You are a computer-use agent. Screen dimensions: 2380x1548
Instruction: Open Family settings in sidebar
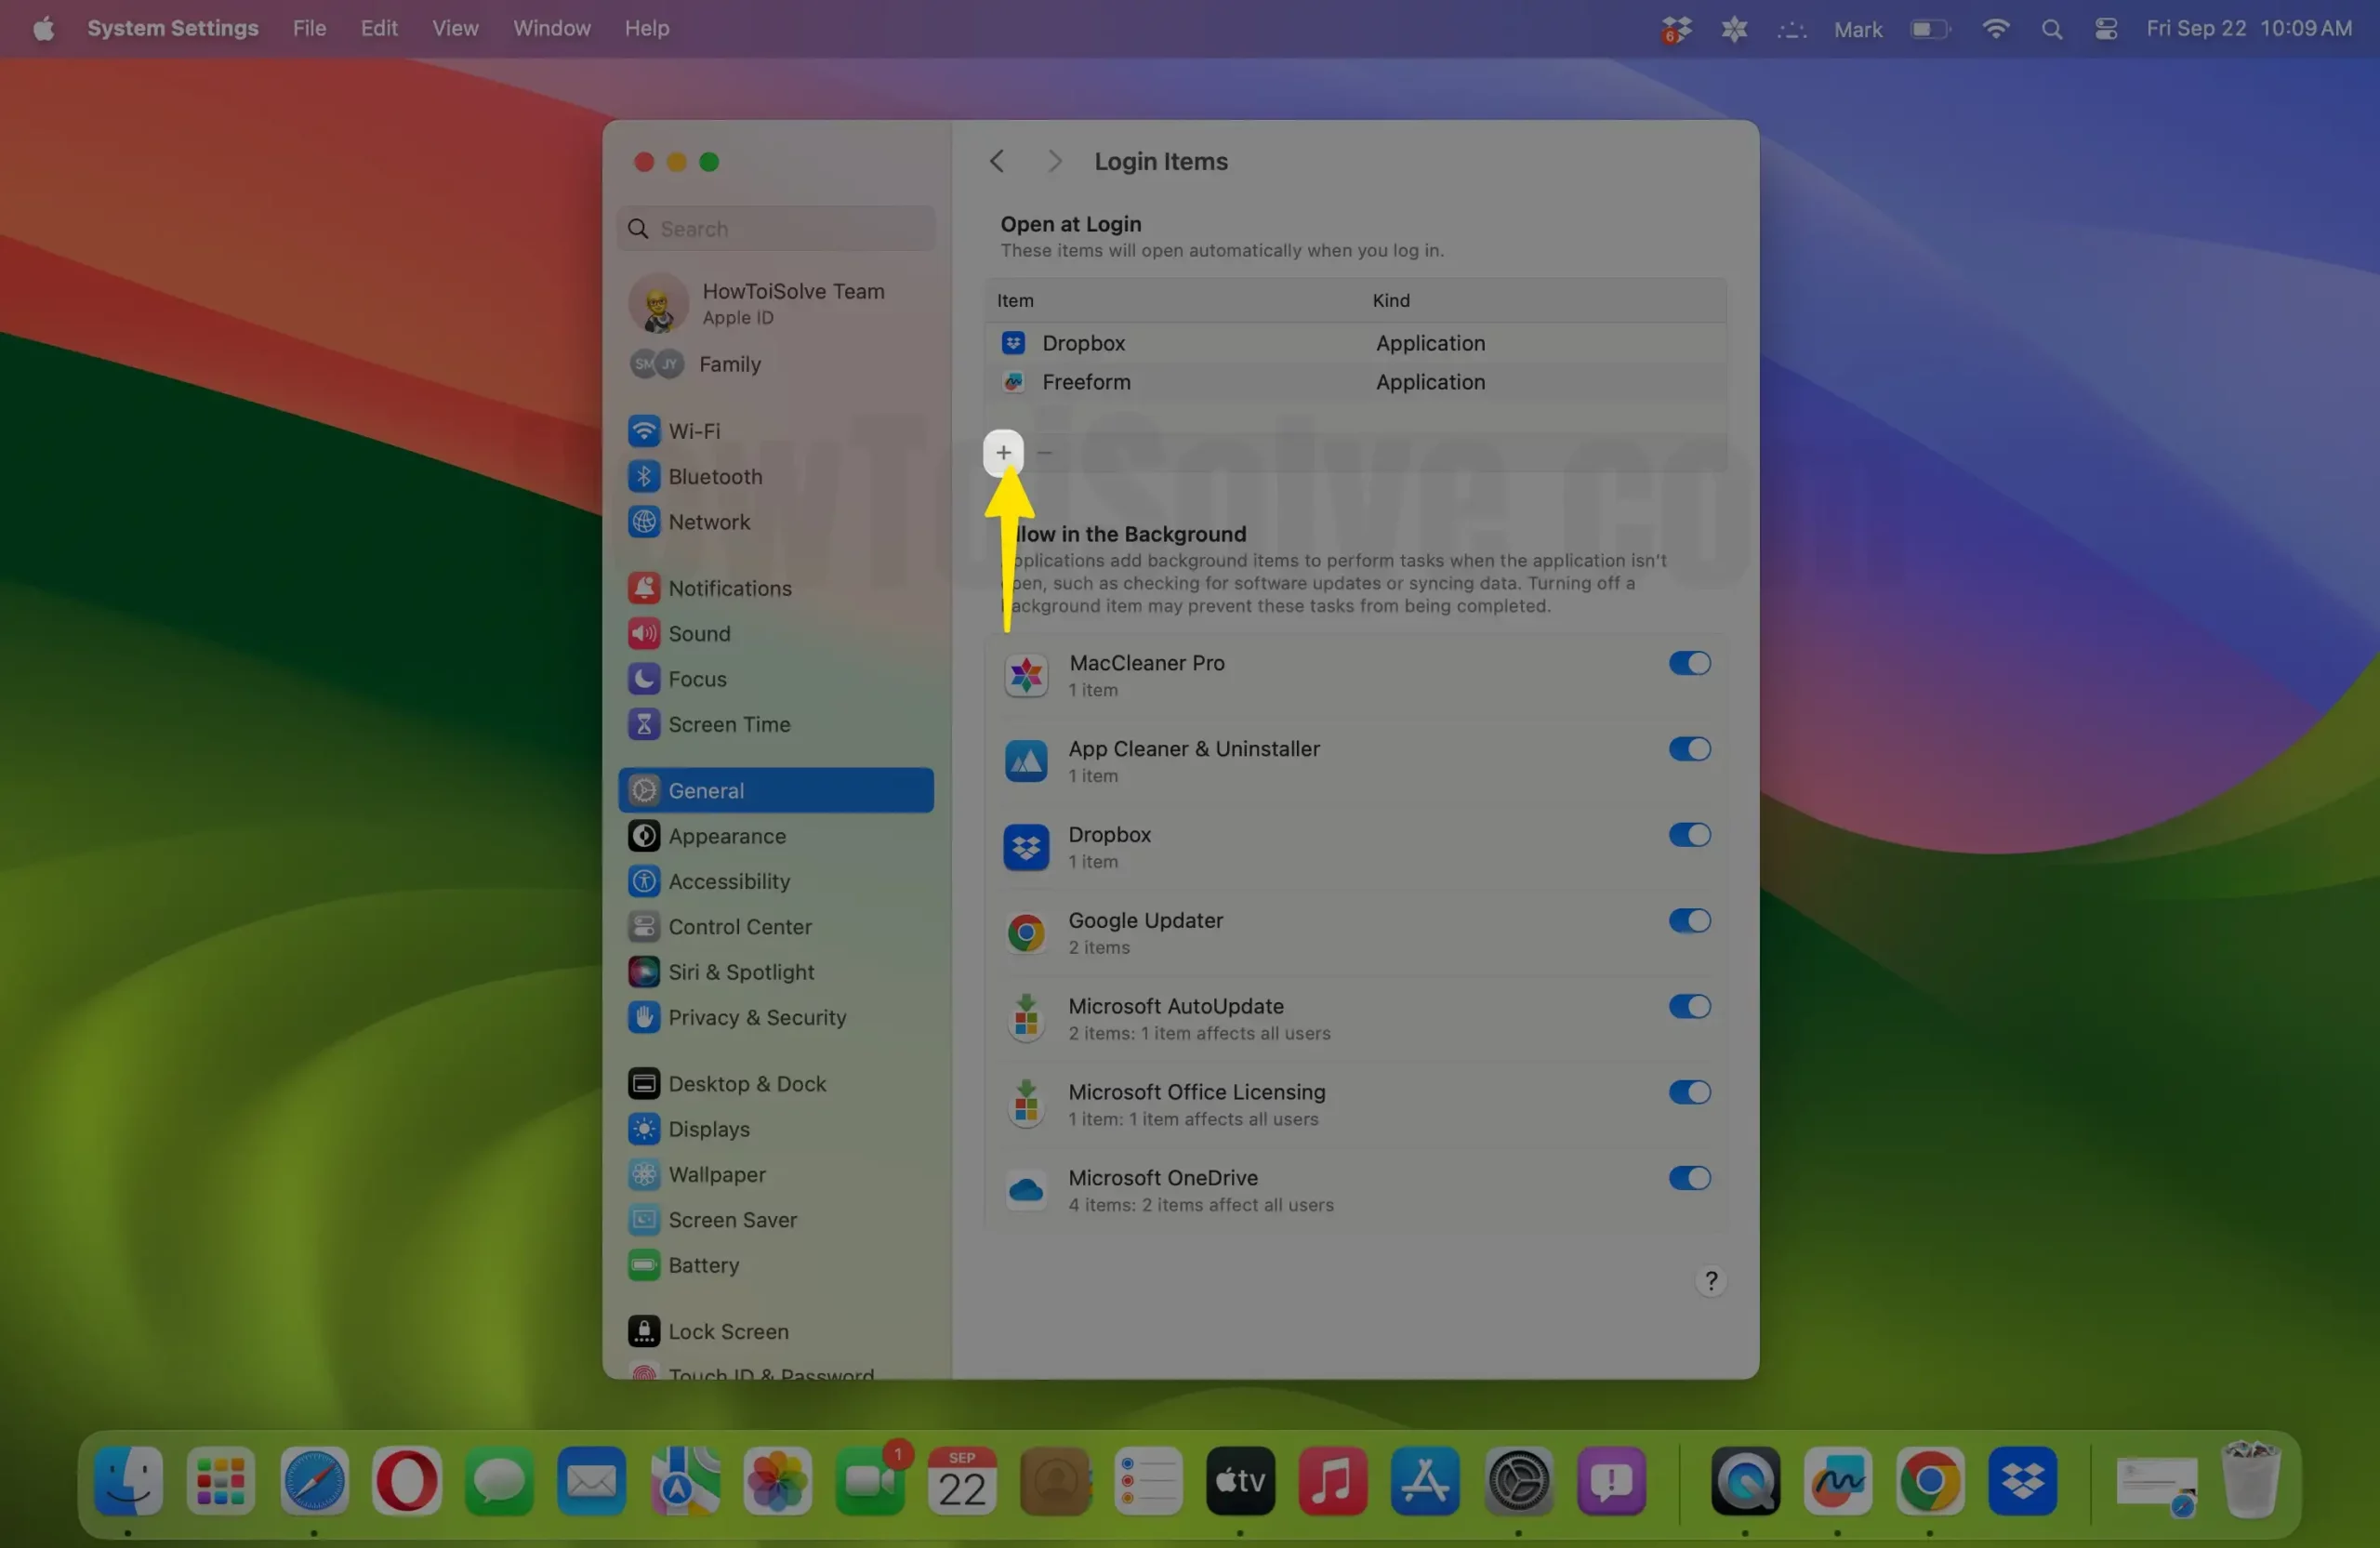[777, 364]
